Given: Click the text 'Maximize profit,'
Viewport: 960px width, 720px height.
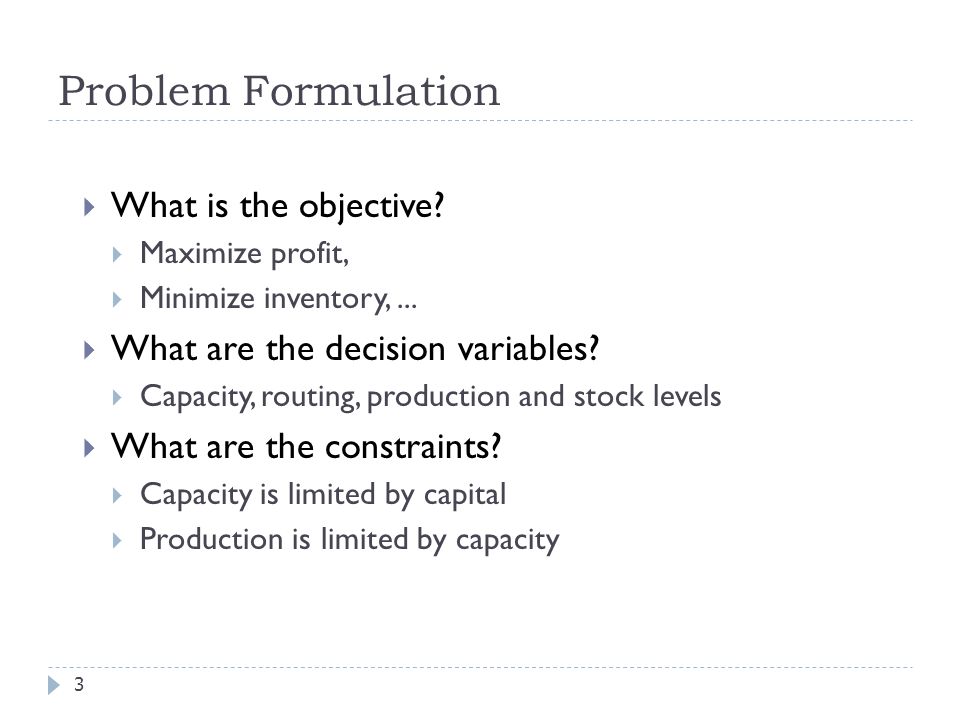Looking at the screenshot, I should coord(244,253).
